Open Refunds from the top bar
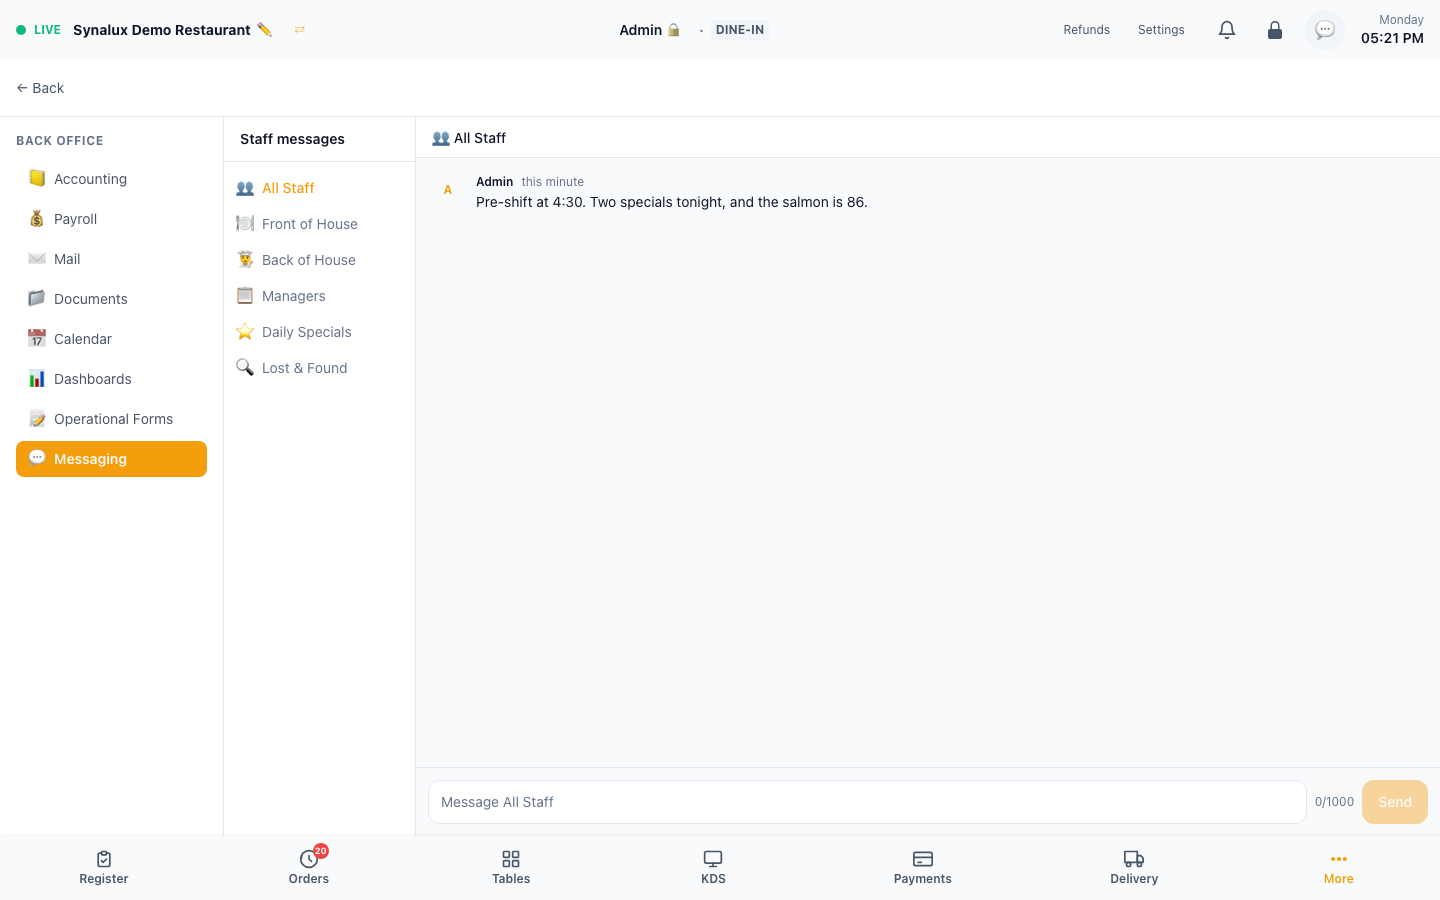Viewport: 1440px width, 900px height. point(1087,30)
